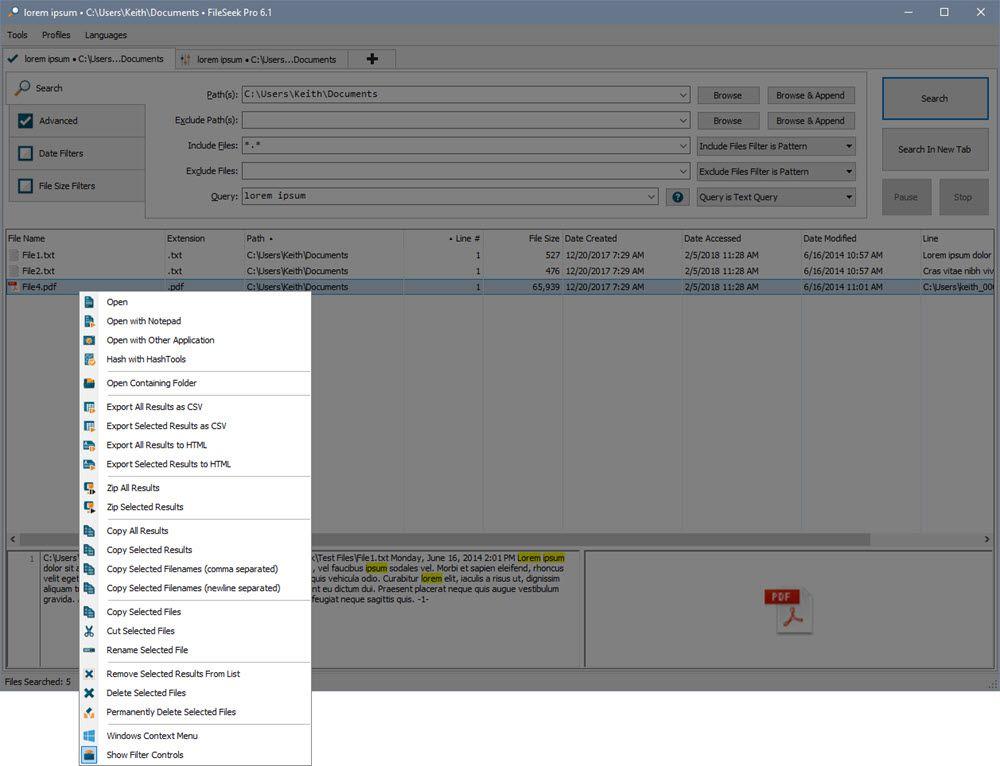This screenshot has height=766, width=1000.
Task: Switch to the first lorem ipsum tab
Action: pos(89,59)
